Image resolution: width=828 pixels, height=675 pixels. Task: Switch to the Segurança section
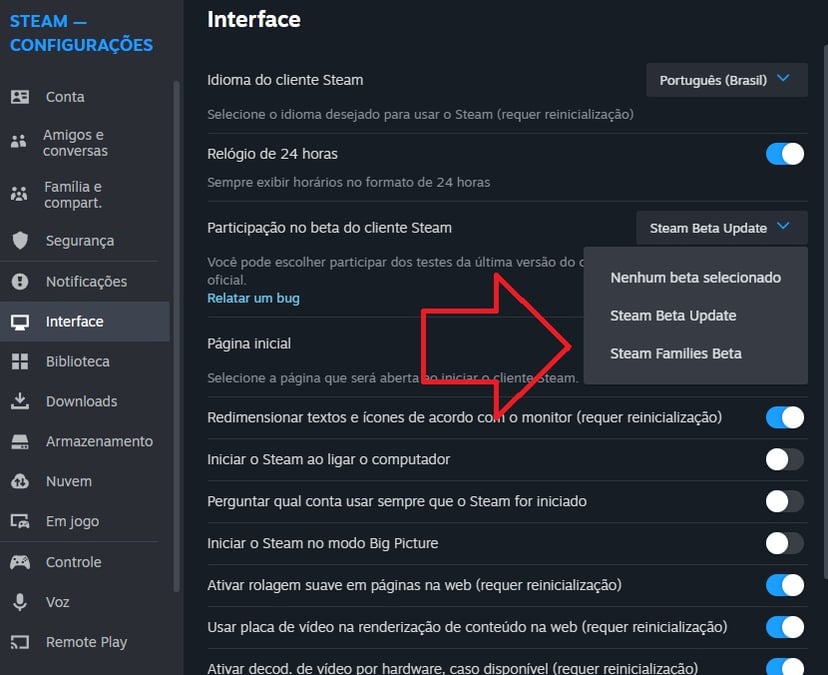pos(84,240)
